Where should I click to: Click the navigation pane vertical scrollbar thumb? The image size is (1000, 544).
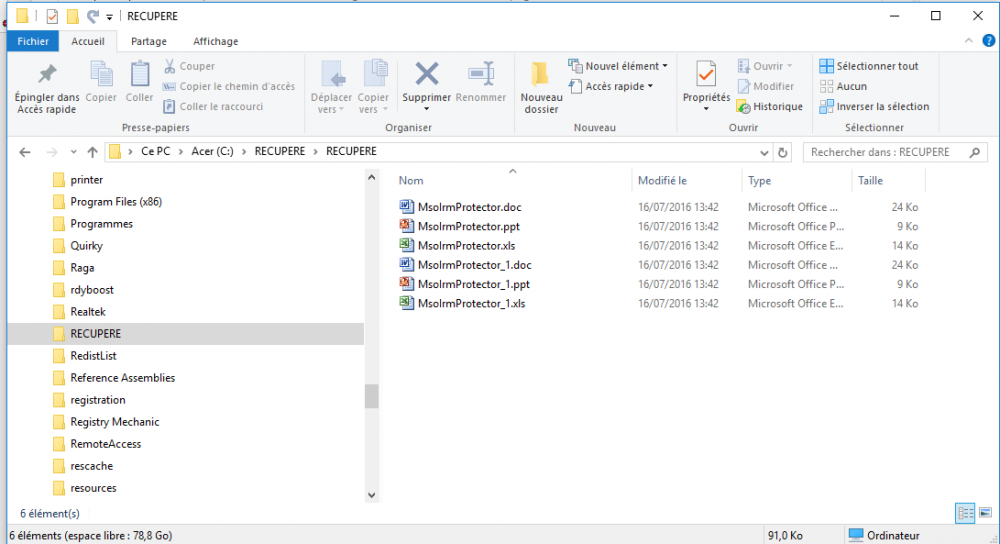click(372, 396)
